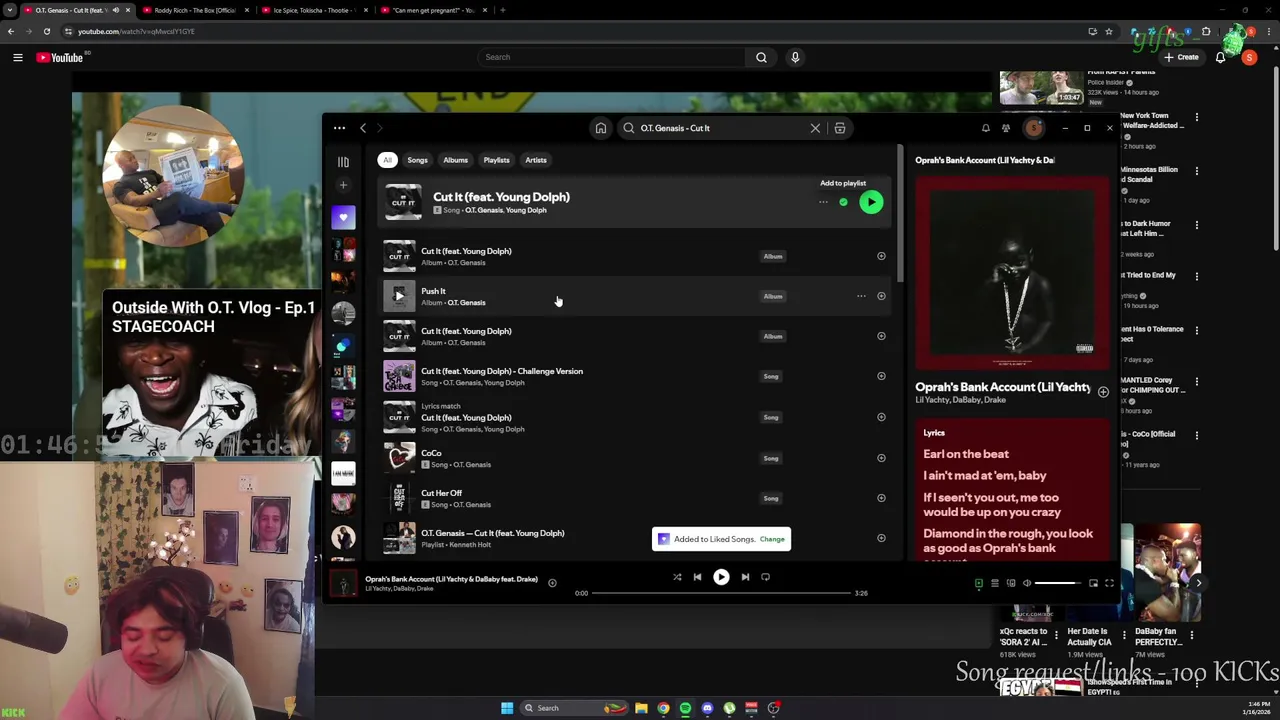The width and height of the screenshot is (1280, 720).
Task: Open File Explorer from taskbar
Action: click(x=641, y=708)
